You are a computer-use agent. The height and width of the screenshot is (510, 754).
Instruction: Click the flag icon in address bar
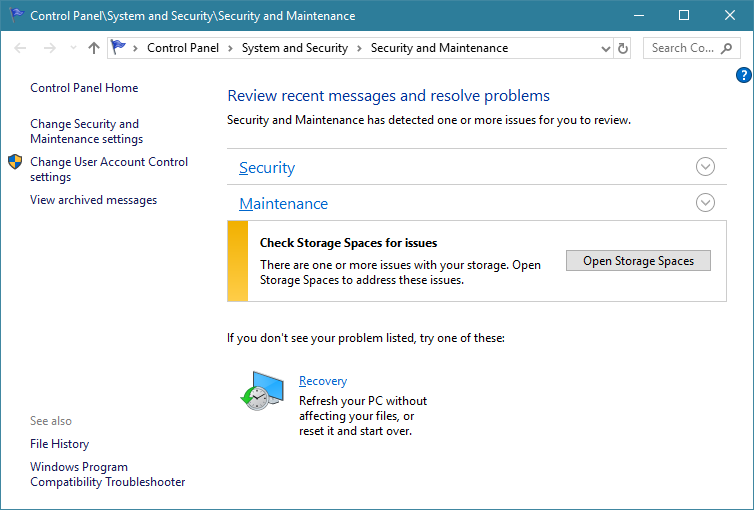(120, 48)
